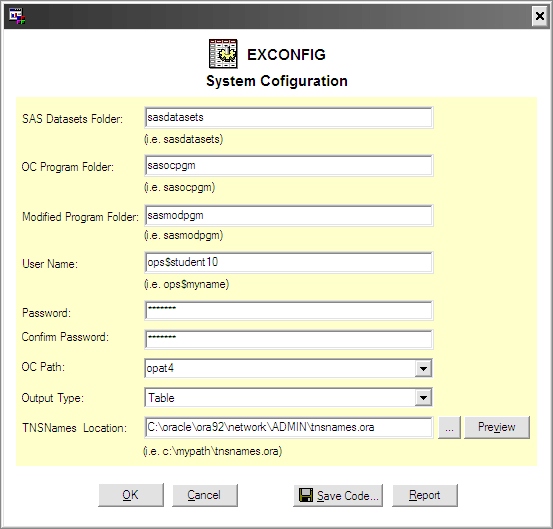This screenshot has width=553, height=529.
Task: Expand the Output Type dropdown arrow
Action: pos(423,398)
